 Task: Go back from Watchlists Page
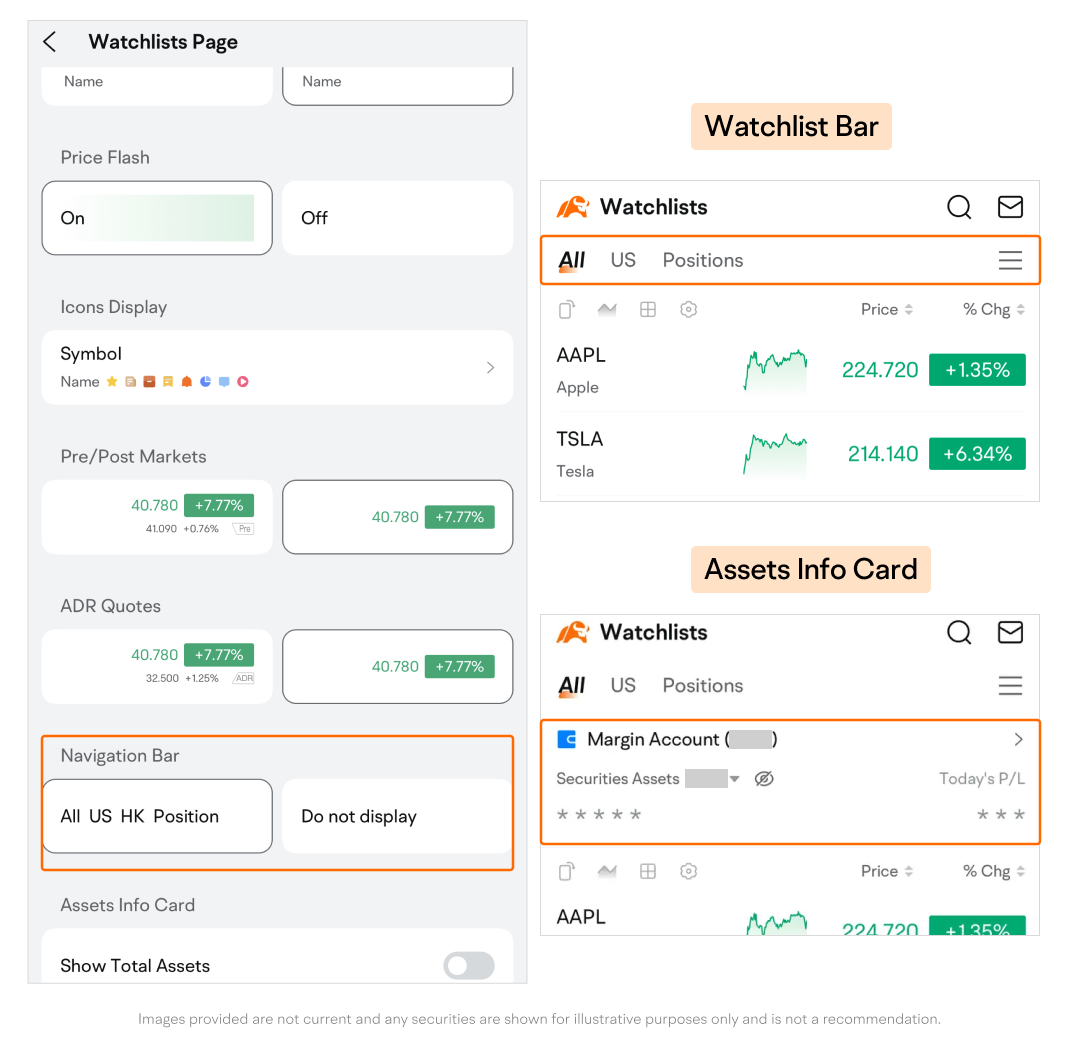pyautogui.click(x=50, y=42)
